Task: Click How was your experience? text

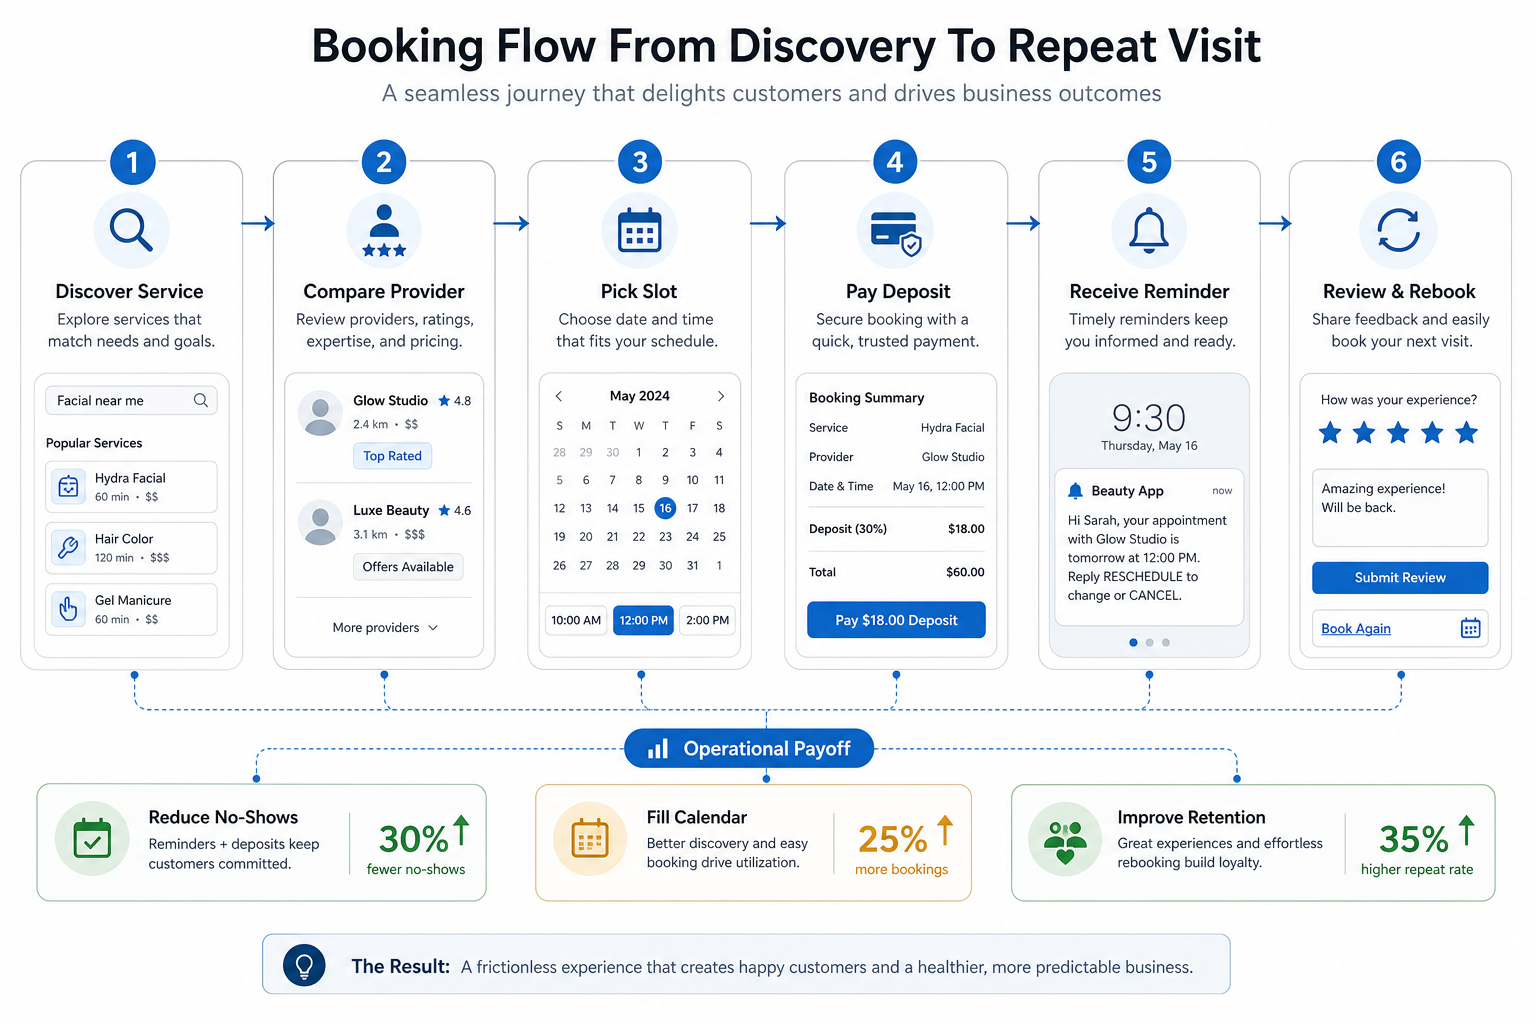Action: [x=1398, y=399]
